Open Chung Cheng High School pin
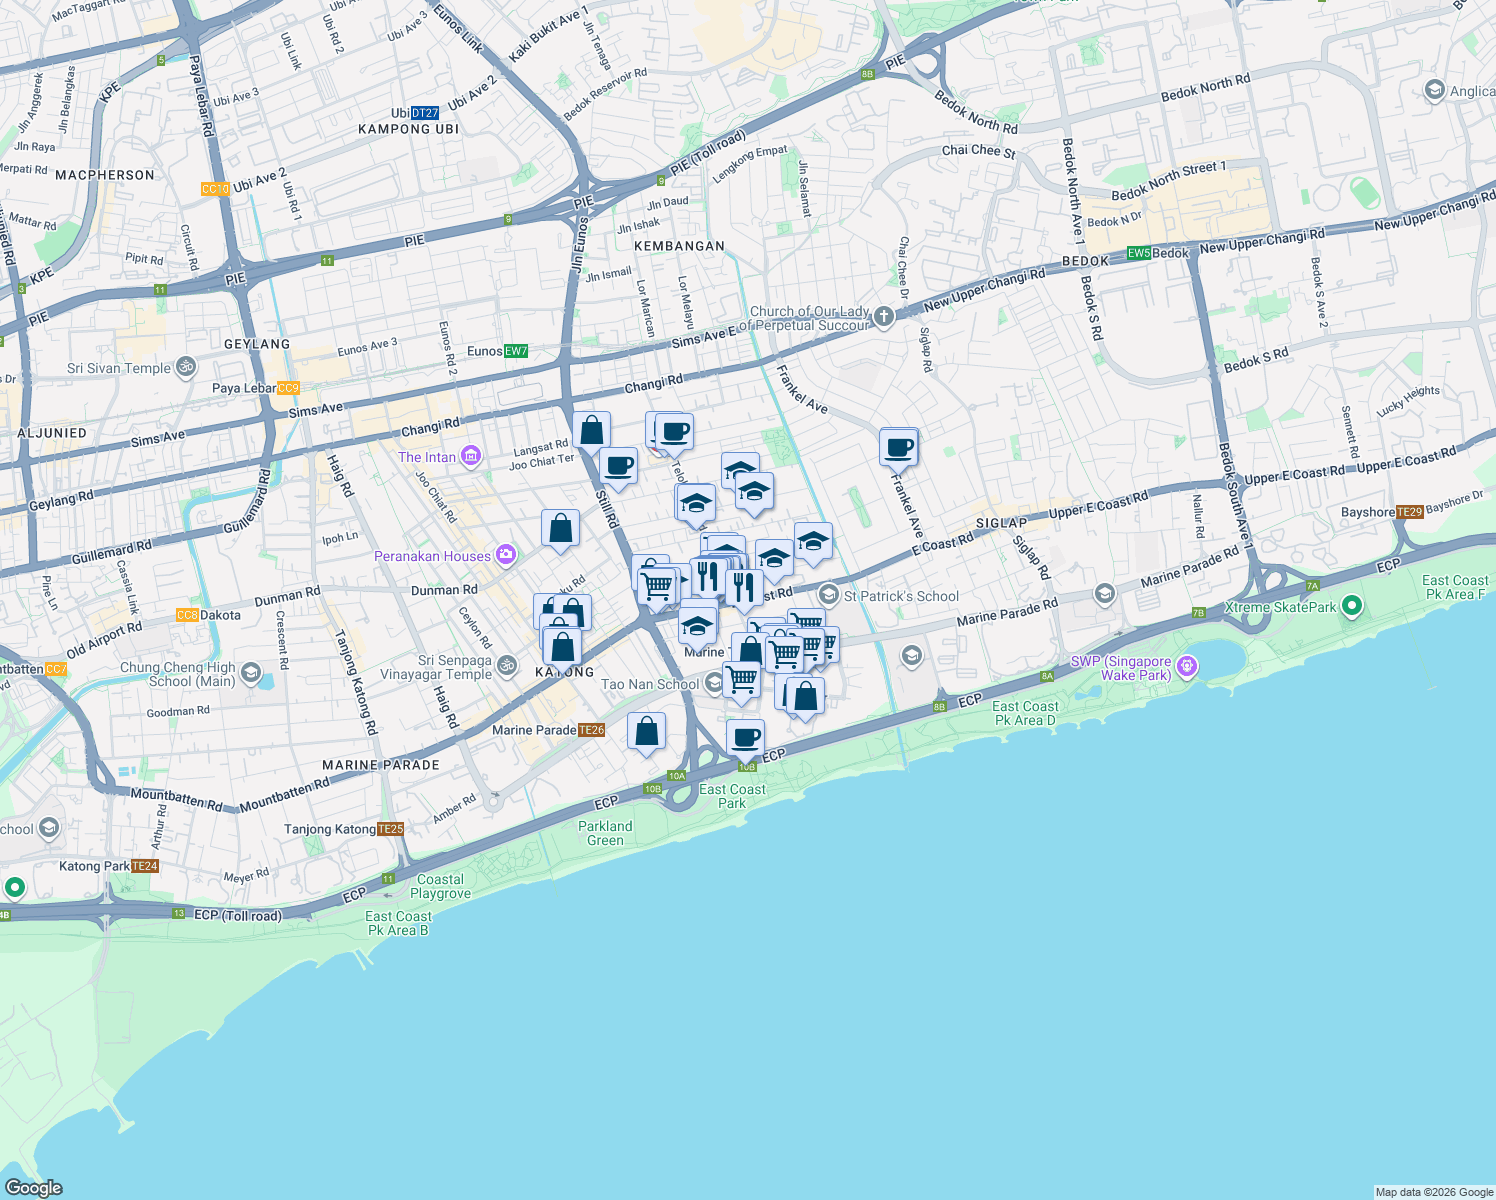The width and height of the screenshot is (1496, 1200). 250,673
